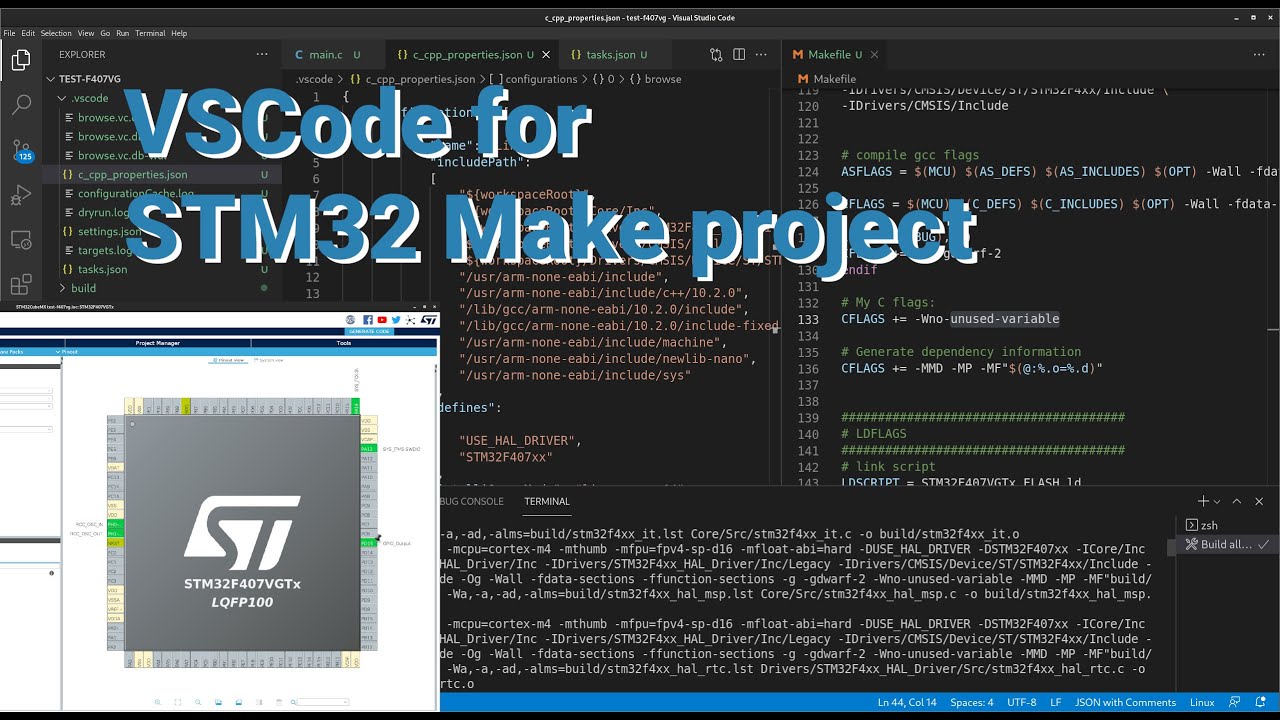Open the File menu
1280x720 pixels.
pos(10,33)
